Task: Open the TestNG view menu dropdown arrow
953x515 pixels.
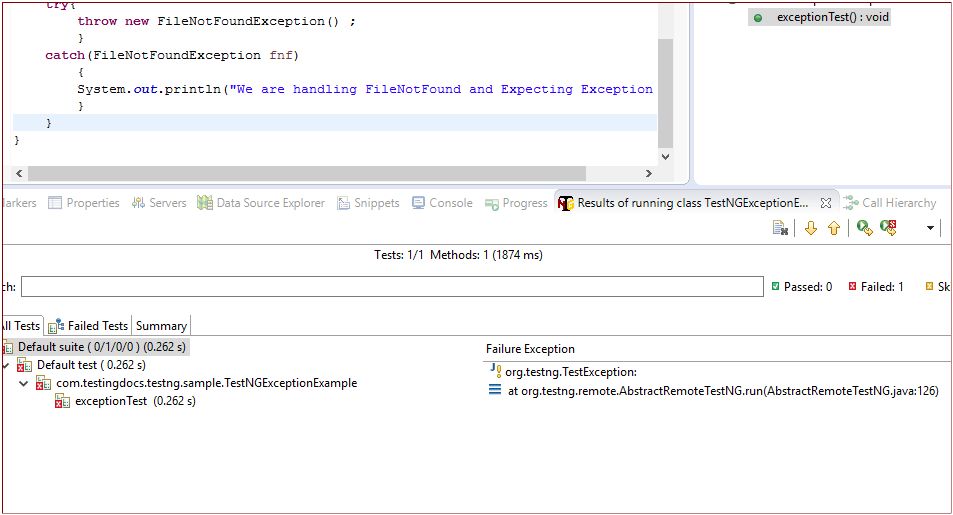Action: 930,228
